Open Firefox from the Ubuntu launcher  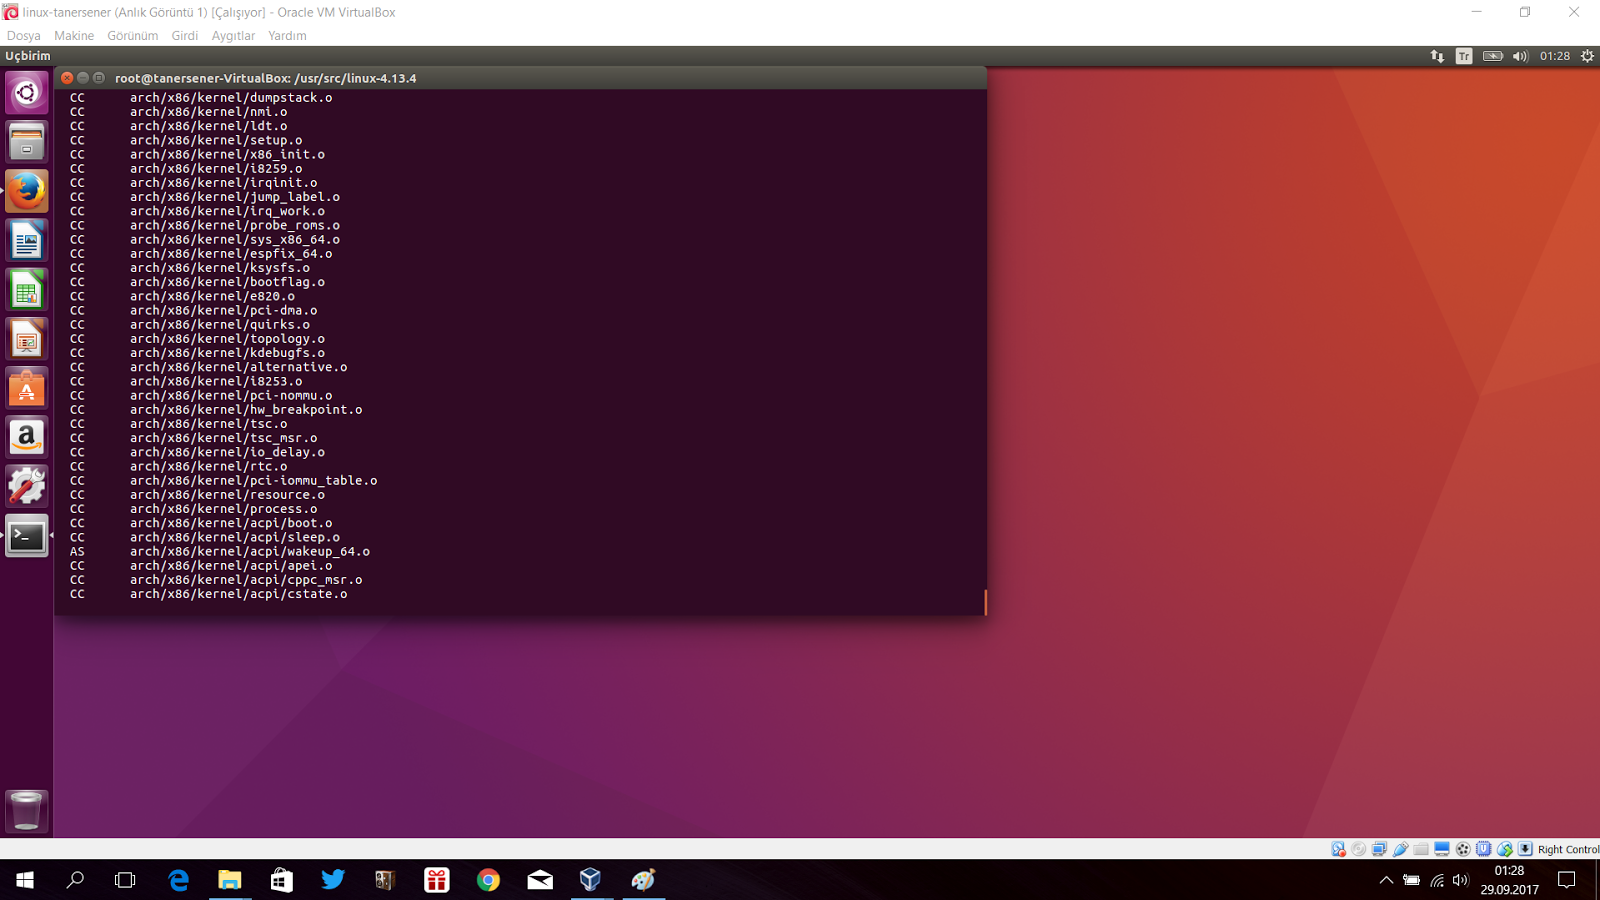[x=26, y=191]
